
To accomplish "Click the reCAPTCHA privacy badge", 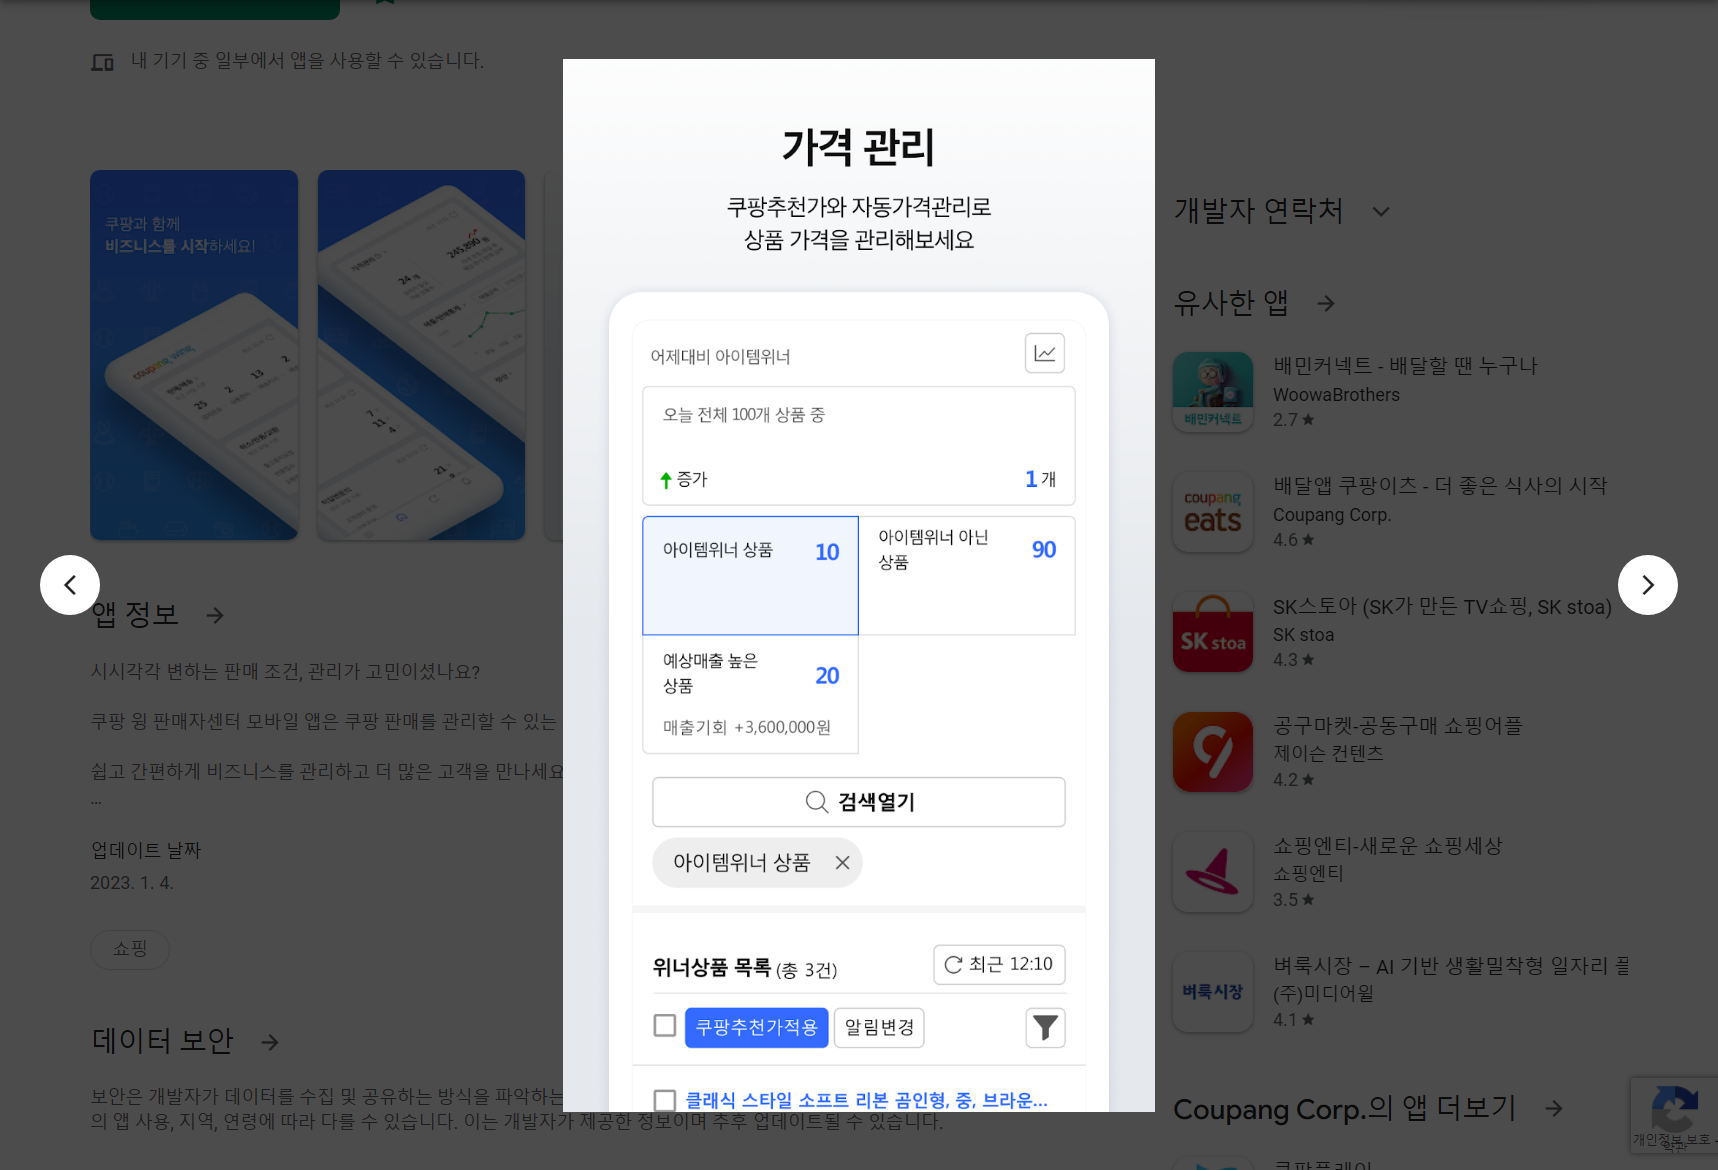I will tap(1675, 1114).
